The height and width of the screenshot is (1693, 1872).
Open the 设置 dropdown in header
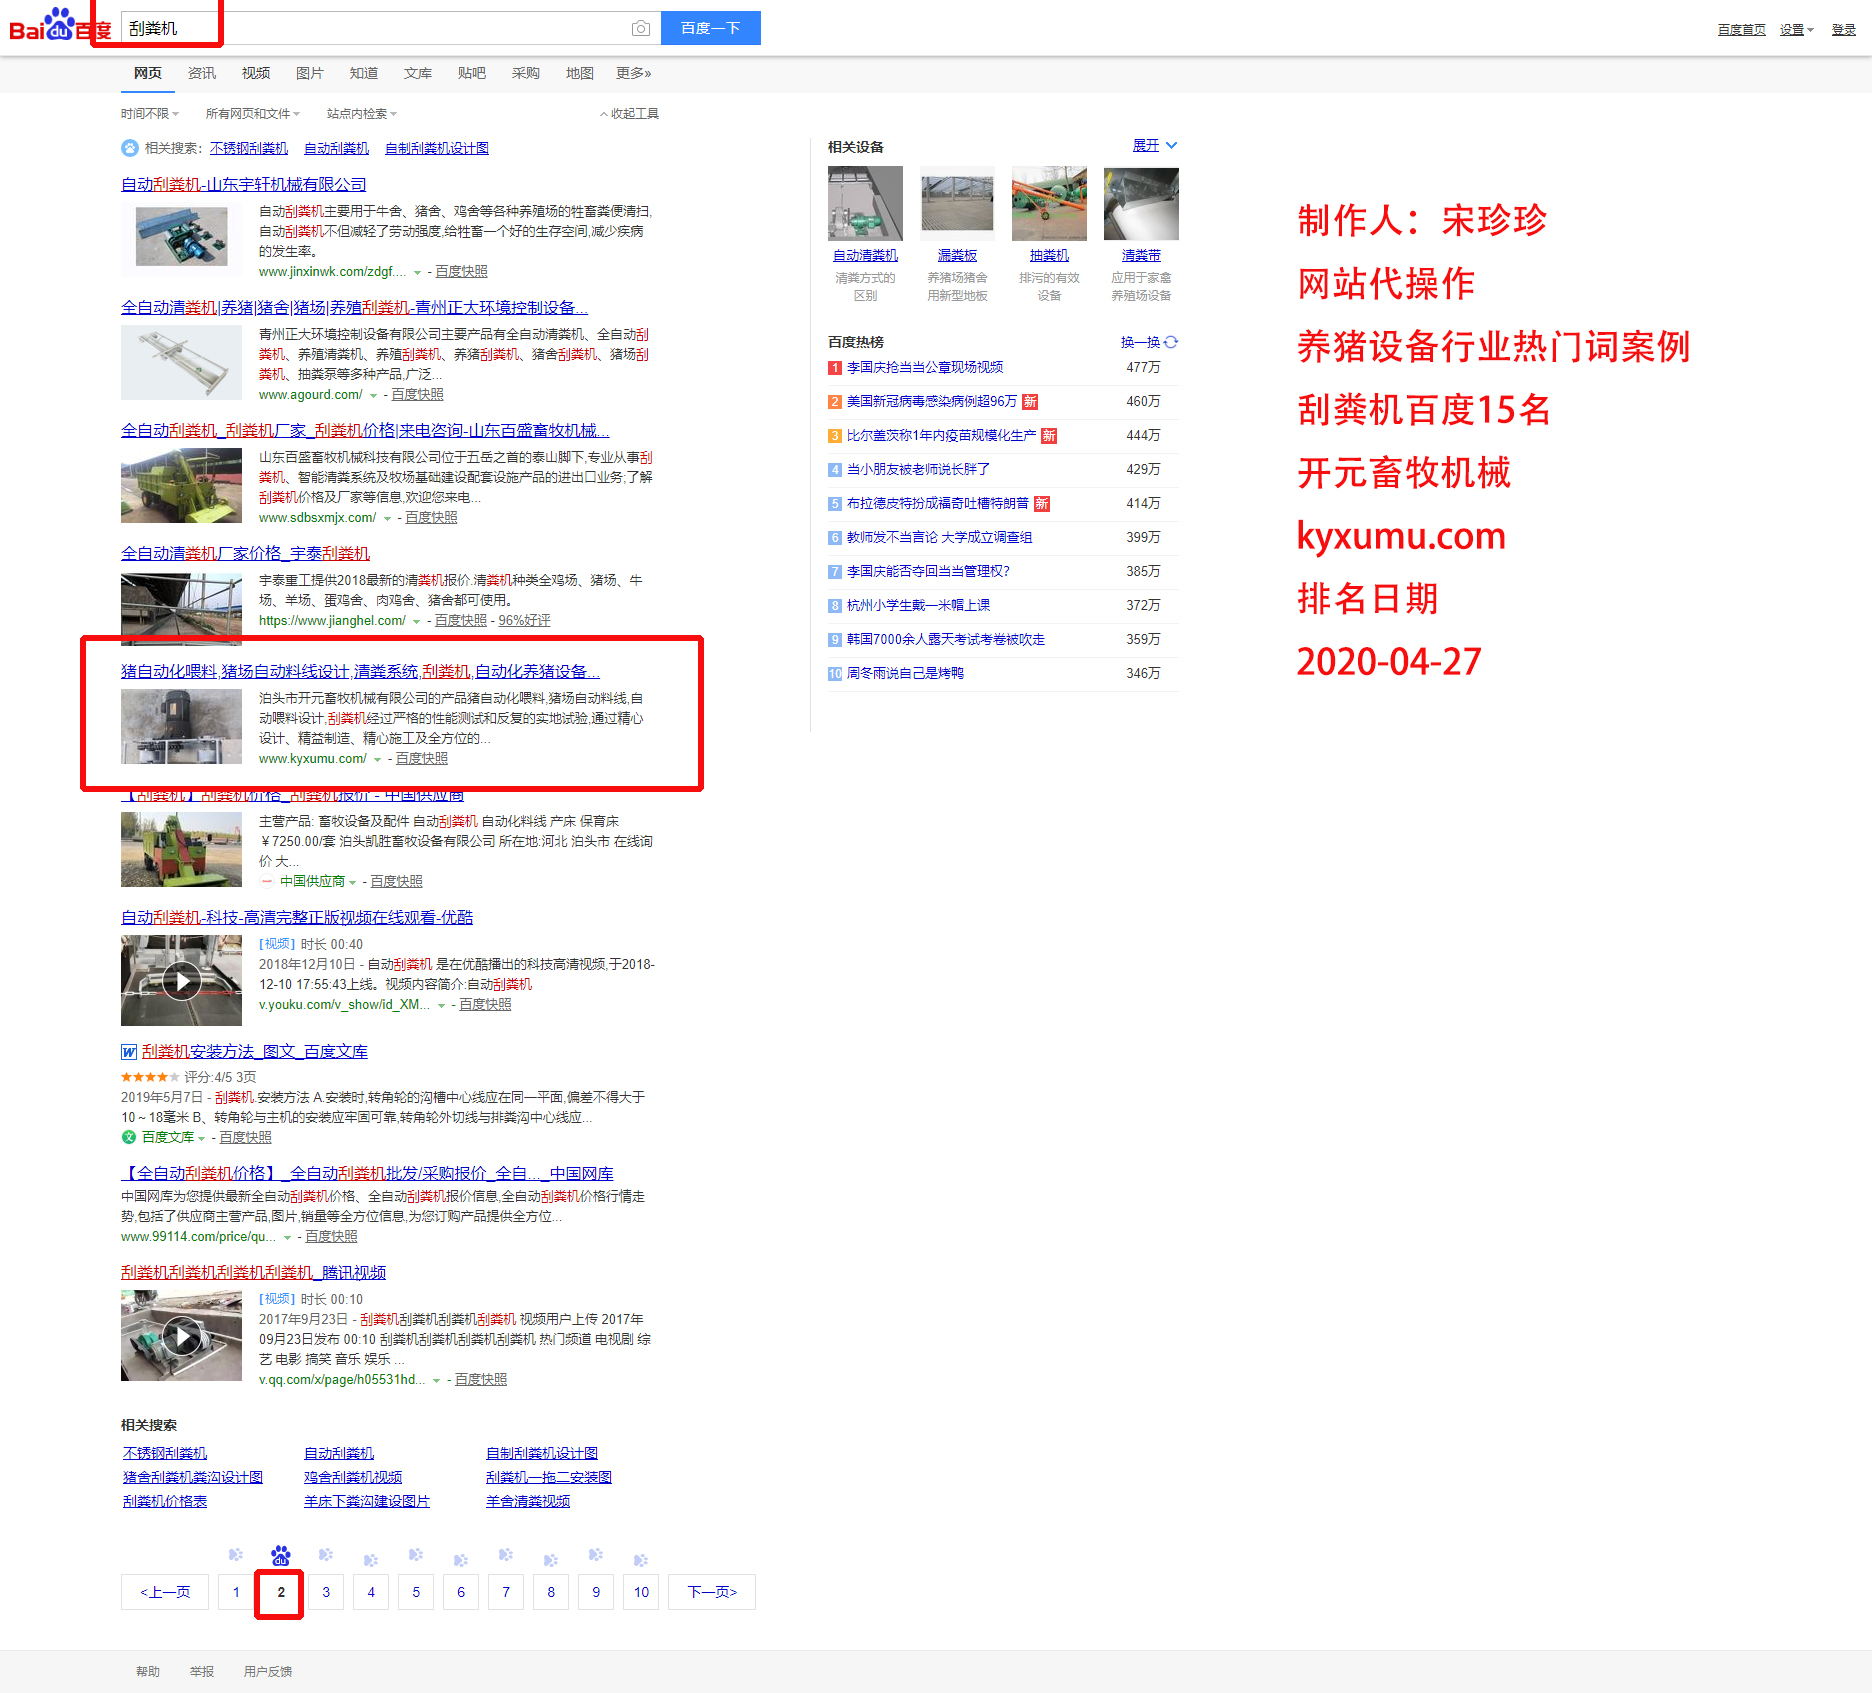[x=1796, y=30]
